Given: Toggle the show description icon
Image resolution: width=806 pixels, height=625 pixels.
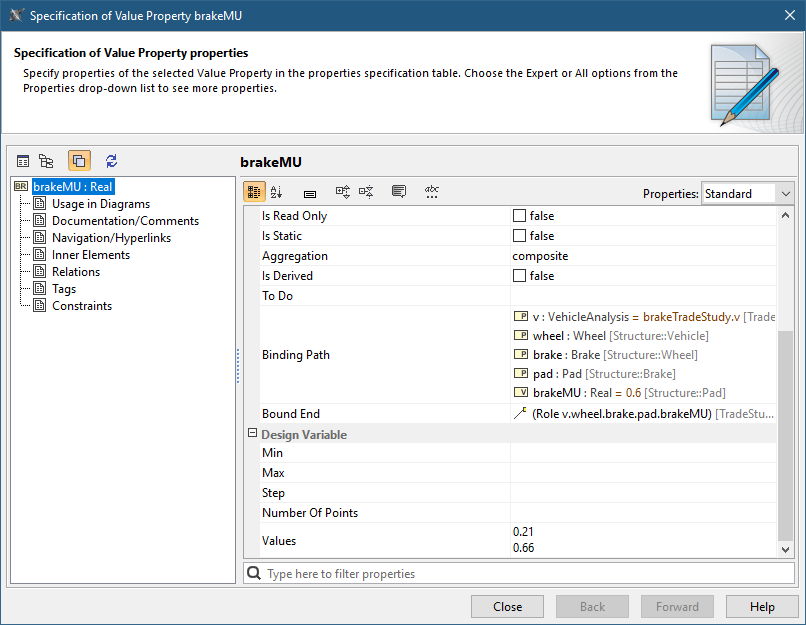Looking at the screenshot, I should click(399, 192).
